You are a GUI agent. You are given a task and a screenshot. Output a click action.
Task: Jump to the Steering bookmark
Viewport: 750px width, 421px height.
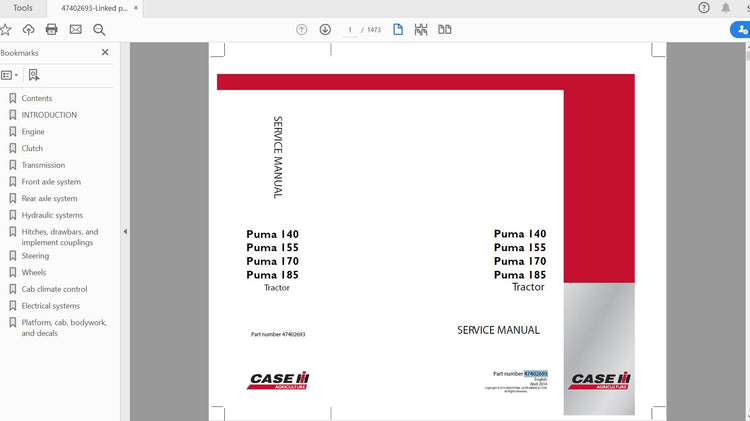pyautogui.click(x=35, y=256)
